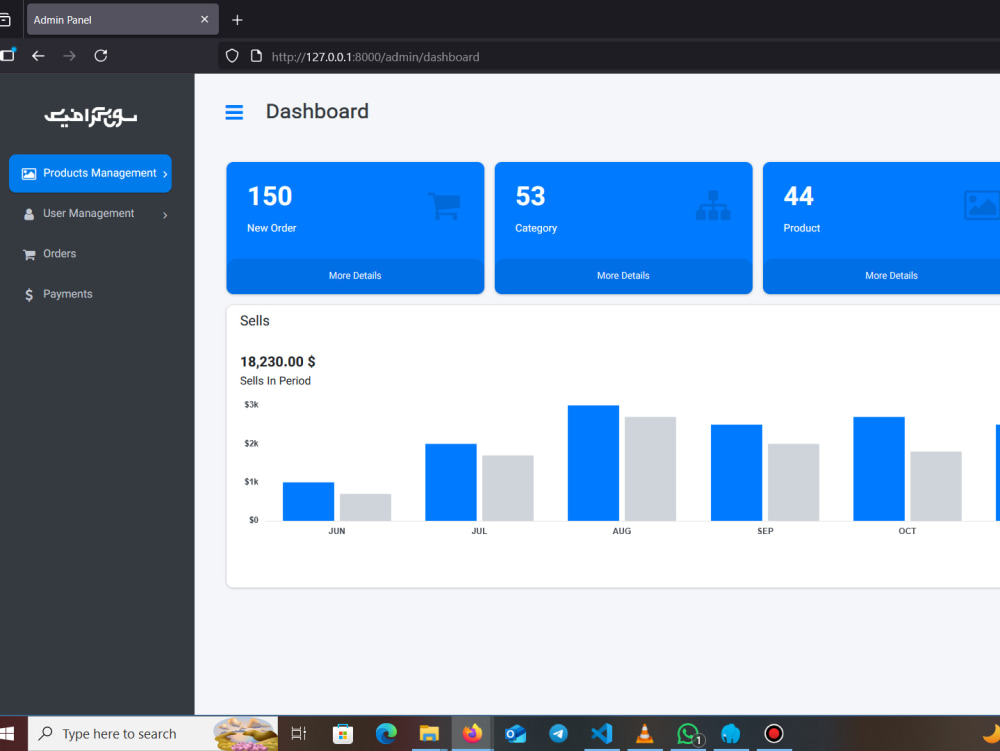Click the gray SEP bar in chart

point(793,483)
